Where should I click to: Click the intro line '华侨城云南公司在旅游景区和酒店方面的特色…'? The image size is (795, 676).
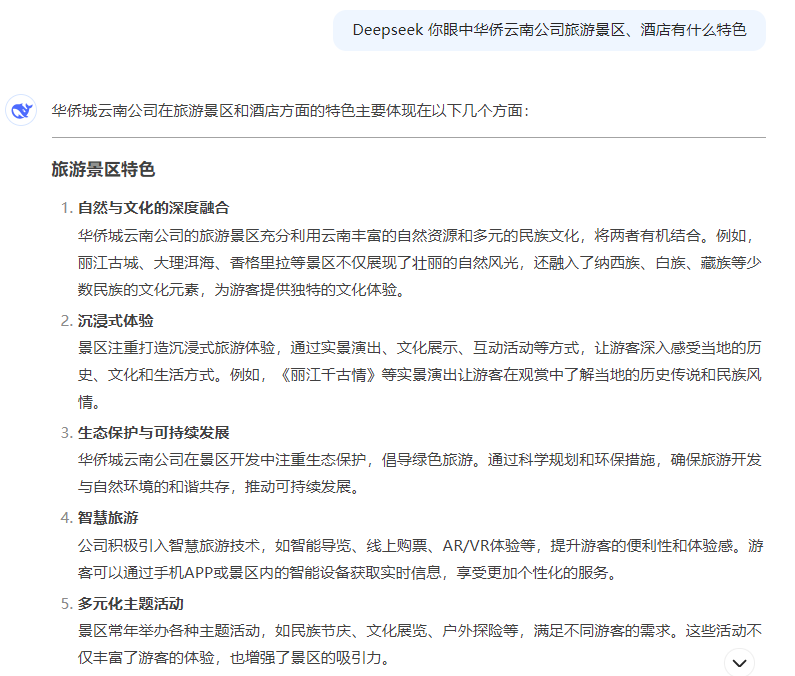291,111
